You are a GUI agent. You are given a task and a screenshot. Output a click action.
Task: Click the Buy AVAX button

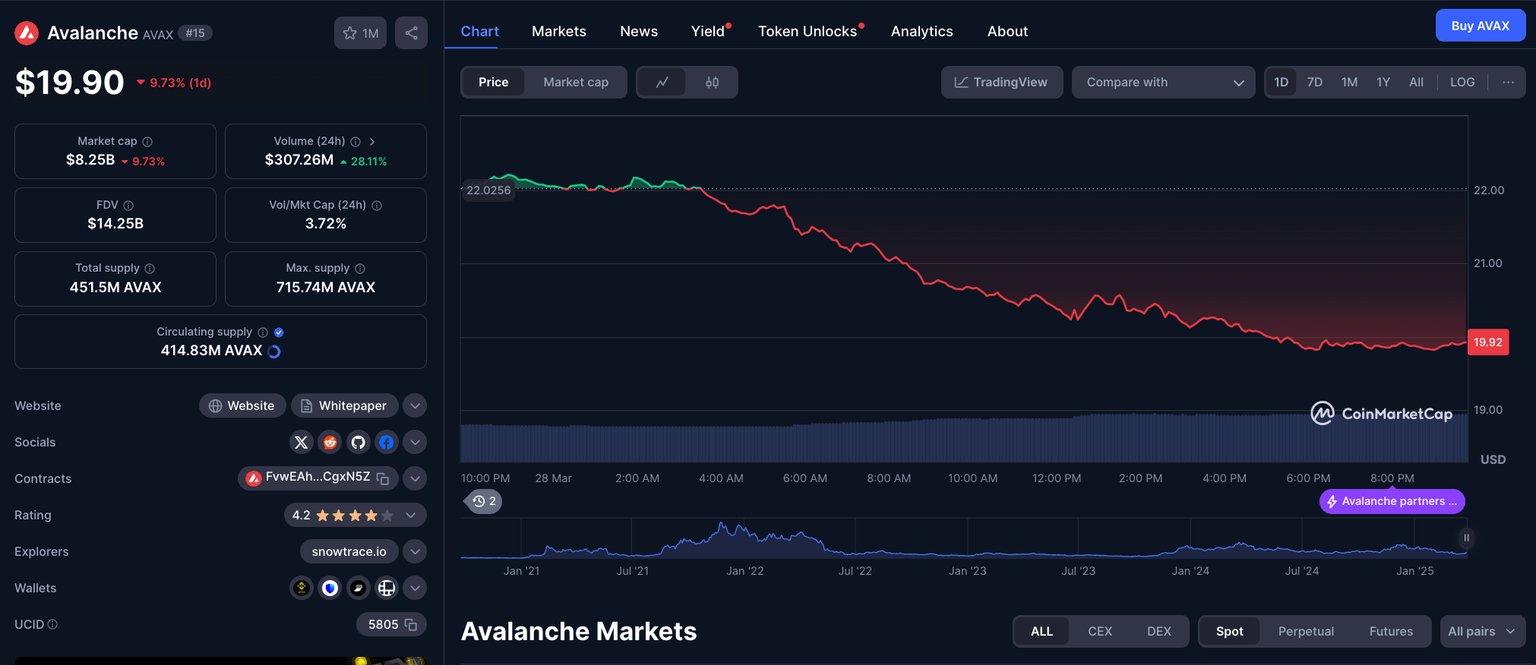coord(1480,24)
